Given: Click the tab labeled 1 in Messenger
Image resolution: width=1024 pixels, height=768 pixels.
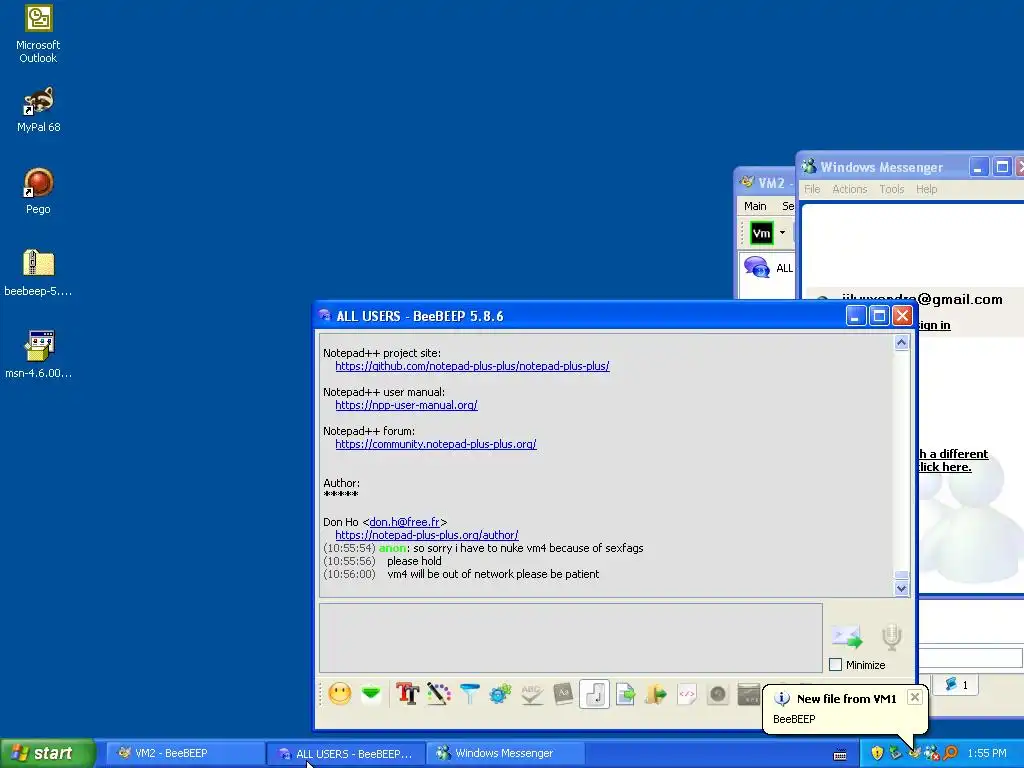Looking at the screenshot, I should (957, 684).
